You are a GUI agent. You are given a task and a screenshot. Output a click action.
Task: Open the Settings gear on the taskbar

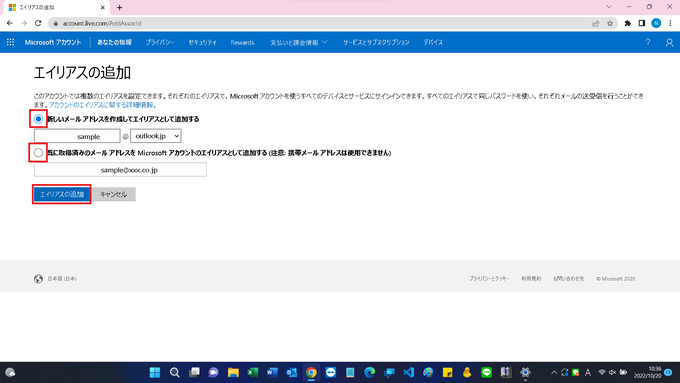point(525,372)
